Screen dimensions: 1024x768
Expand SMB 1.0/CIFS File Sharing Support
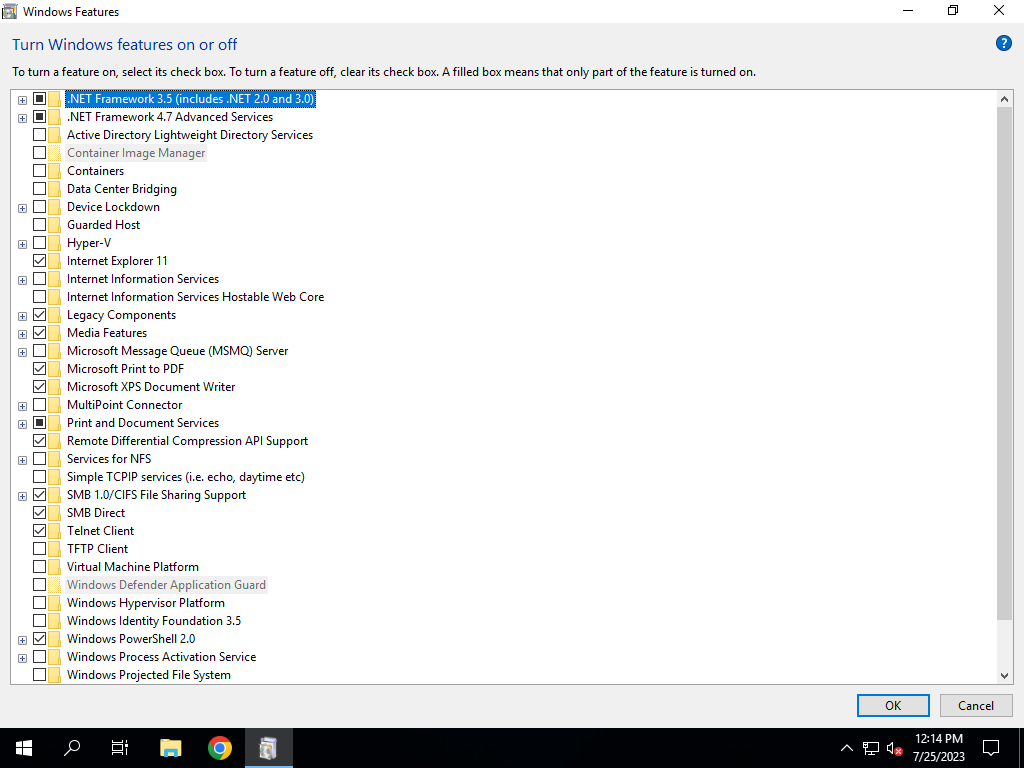[x=22, y=496]
